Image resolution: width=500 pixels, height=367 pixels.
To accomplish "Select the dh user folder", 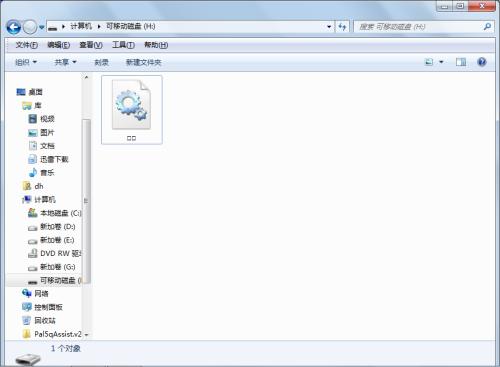I will [x=39, y=186].
